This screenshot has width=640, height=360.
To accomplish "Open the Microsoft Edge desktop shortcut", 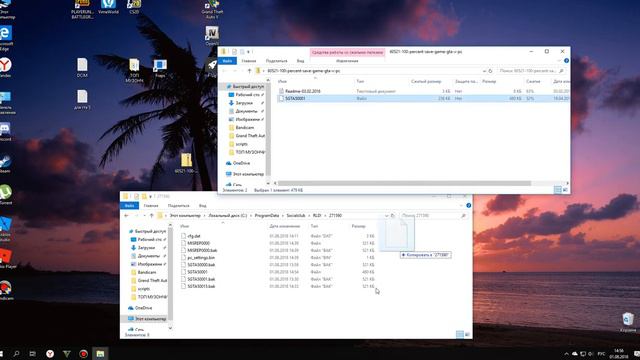I will coord(6,38).
